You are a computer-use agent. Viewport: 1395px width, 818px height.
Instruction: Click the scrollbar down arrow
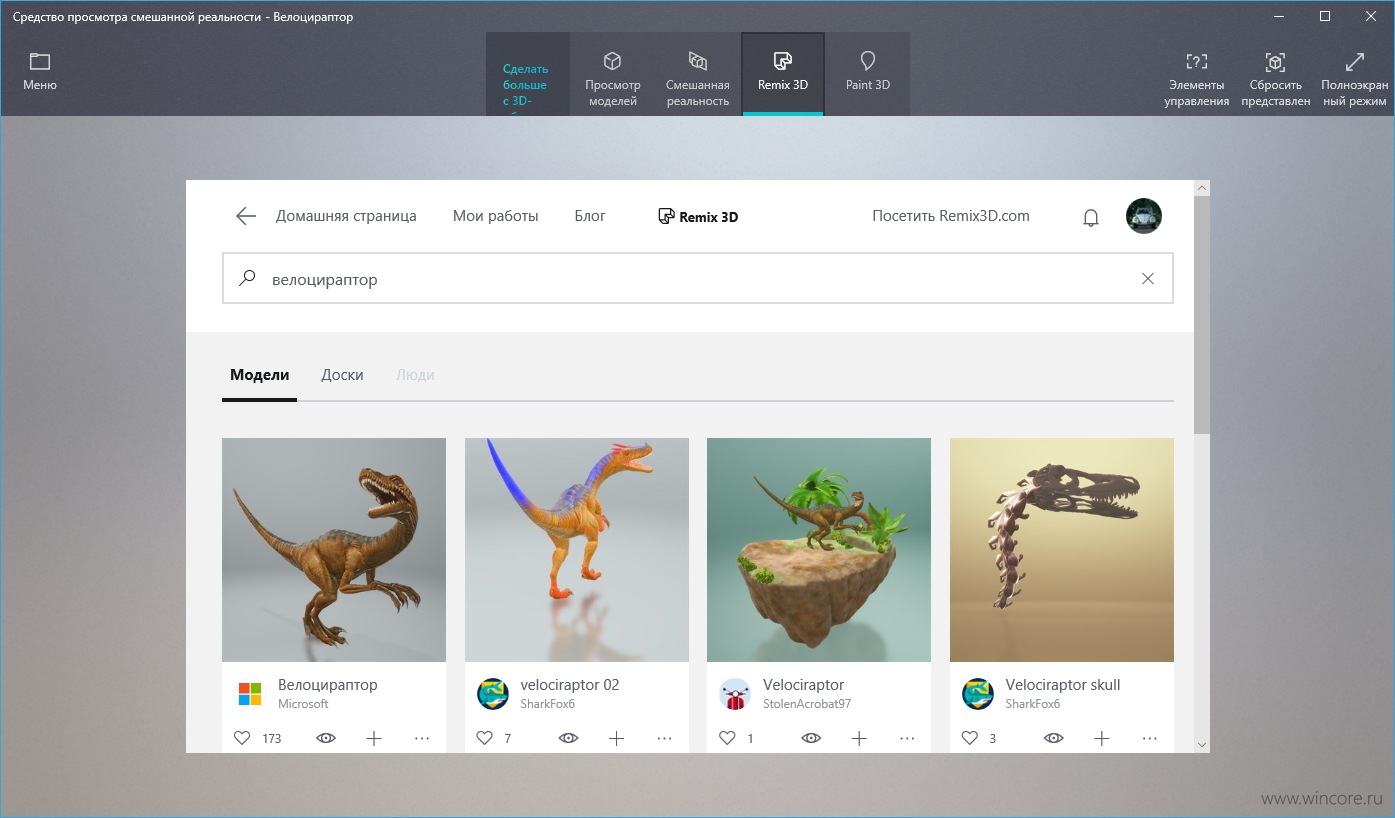(x=1202, y=744)
